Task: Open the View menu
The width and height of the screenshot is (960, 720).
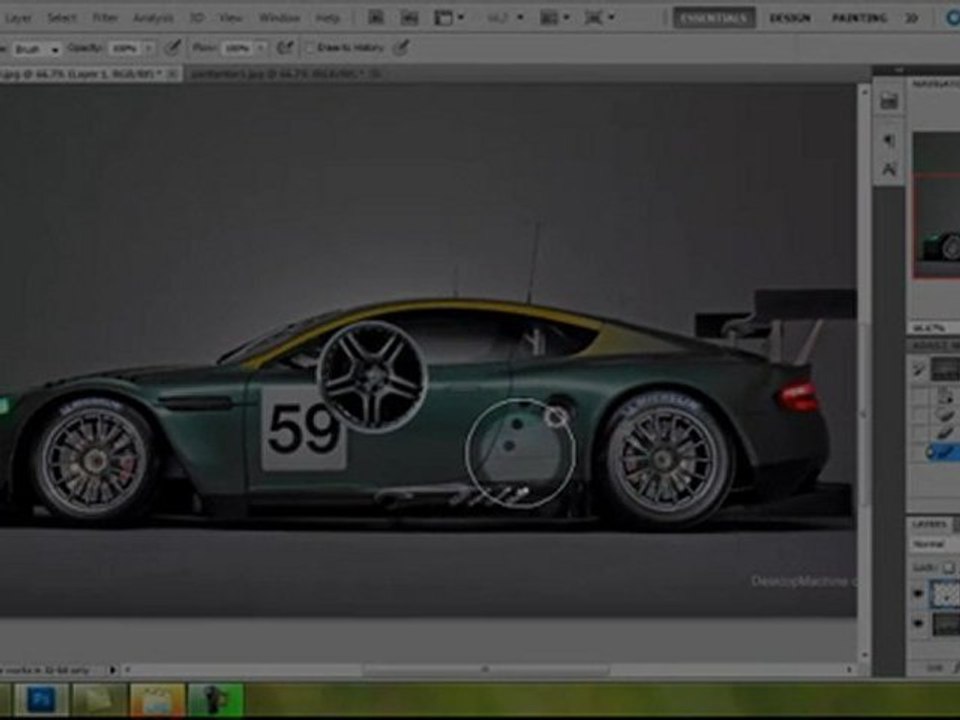Action: [231, 18]
